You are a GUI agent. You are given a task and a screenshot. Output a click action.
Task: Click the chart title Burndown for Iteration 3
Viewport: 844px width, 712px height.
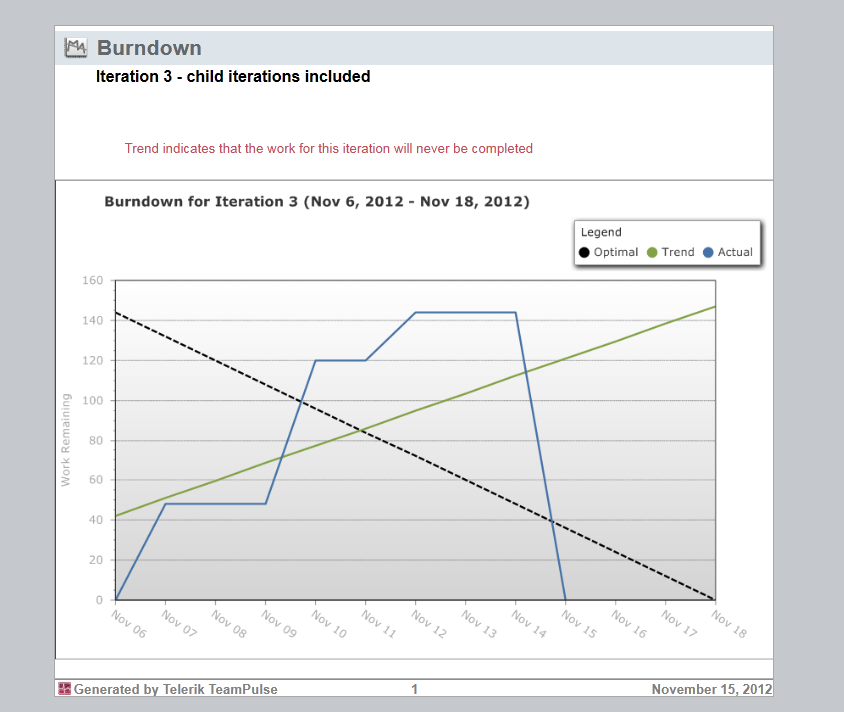click(x=317, y=202)
